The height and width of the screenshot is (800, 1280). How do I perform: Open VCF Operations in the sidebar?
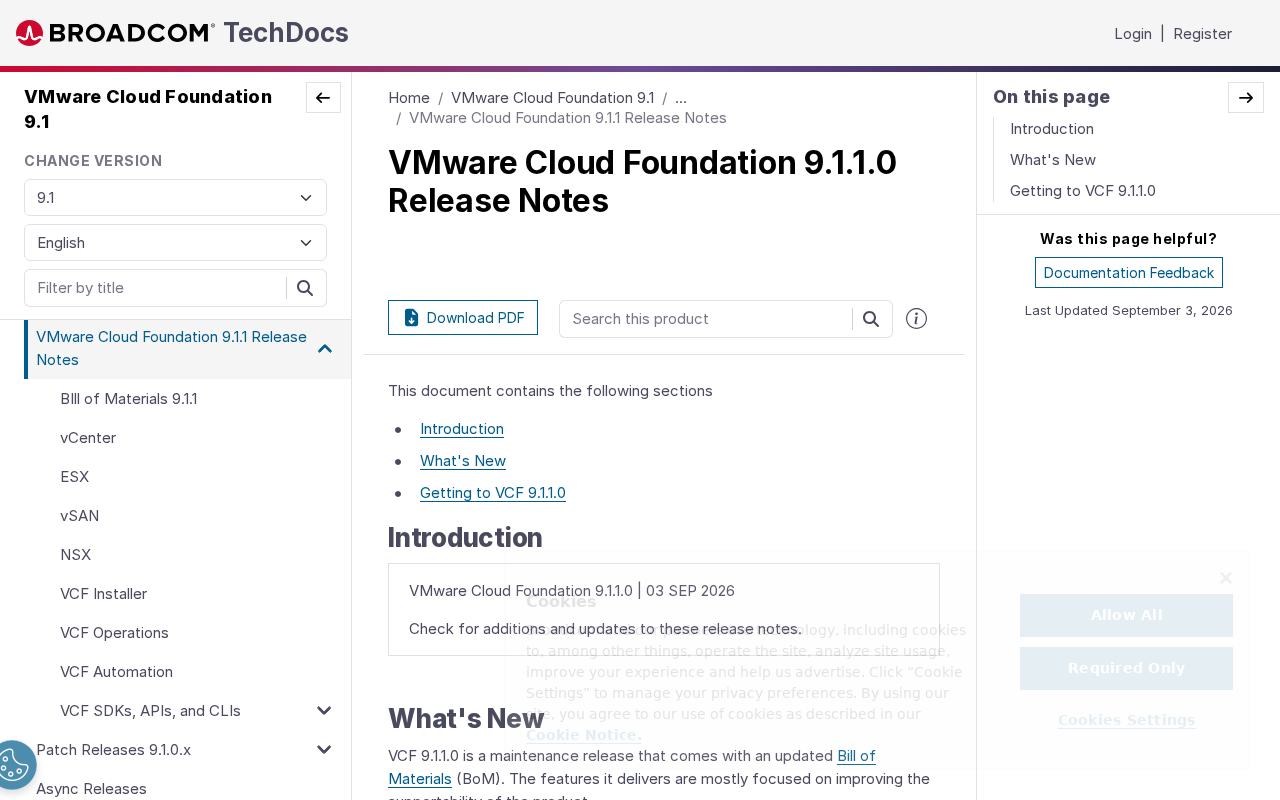114,633
